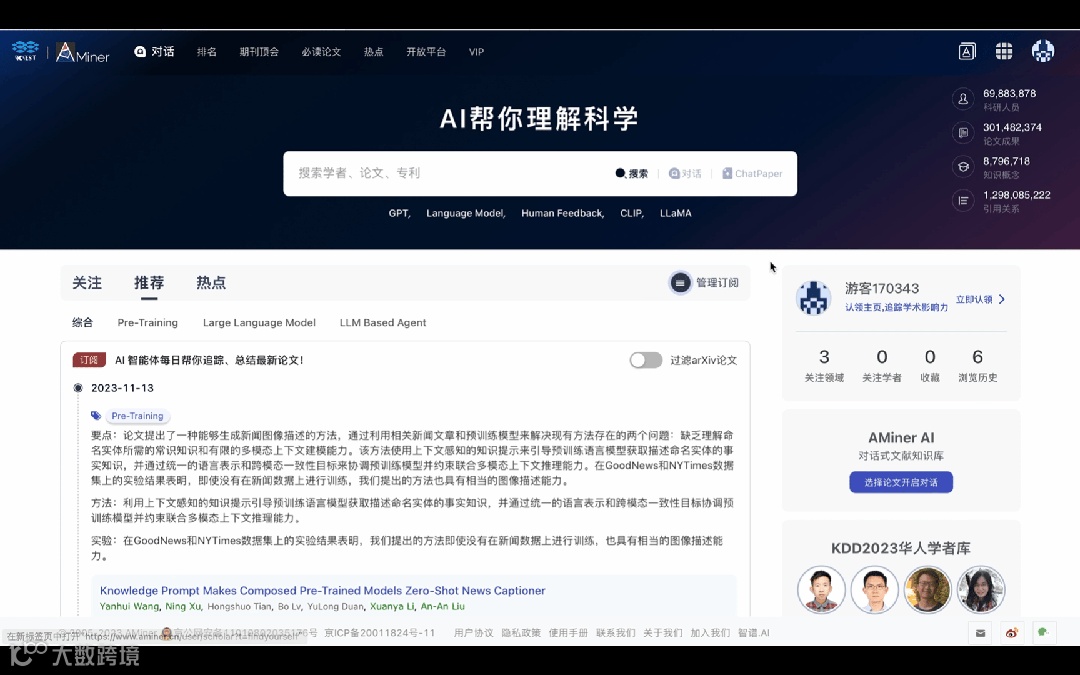Screen dimensions: 1080x675
Task: Open 收藏 count
Action: (930, 366)
